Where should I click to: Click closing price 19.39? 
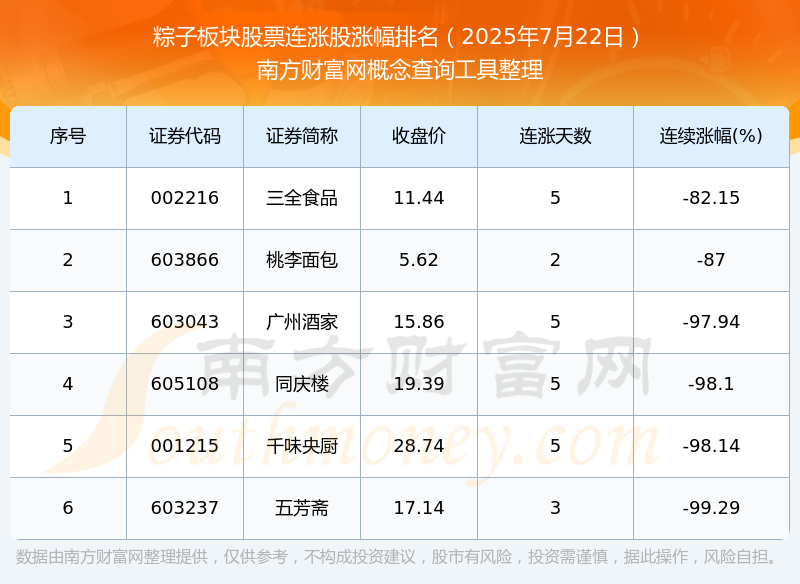tap(419, 384)
